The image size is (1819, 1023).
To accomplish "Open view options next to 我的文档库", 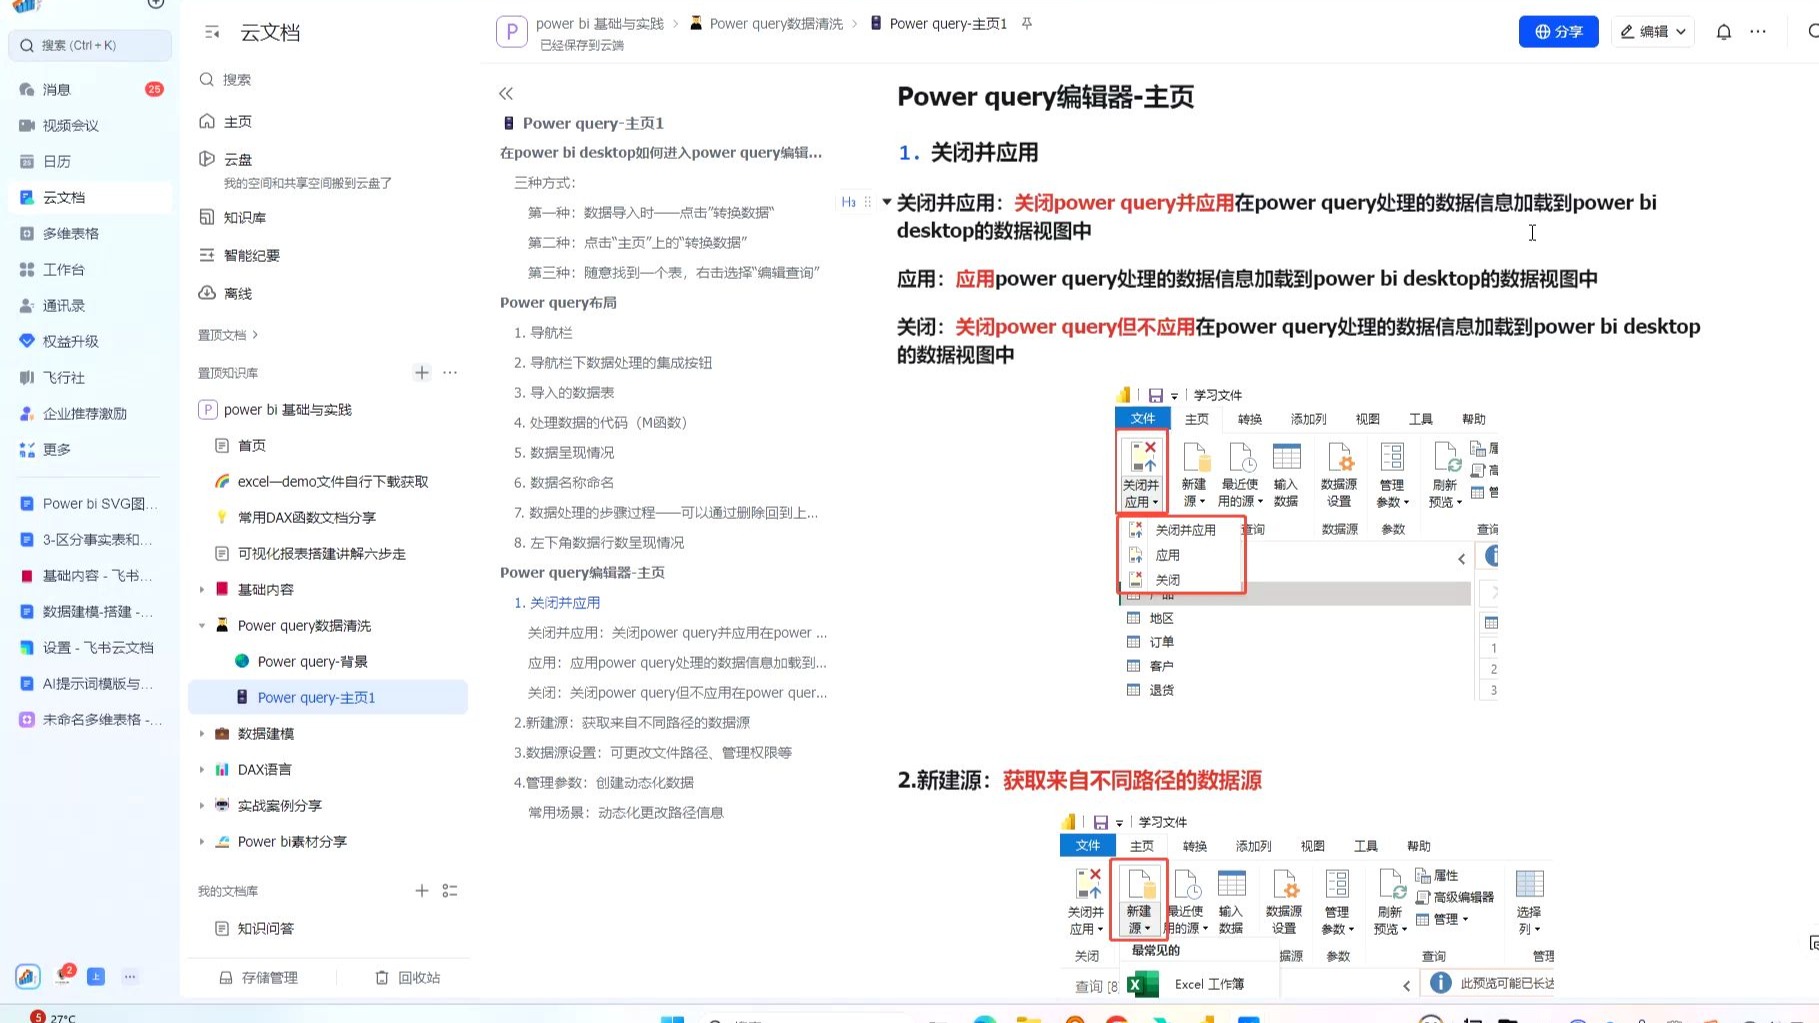I will (x=450, y=890).
